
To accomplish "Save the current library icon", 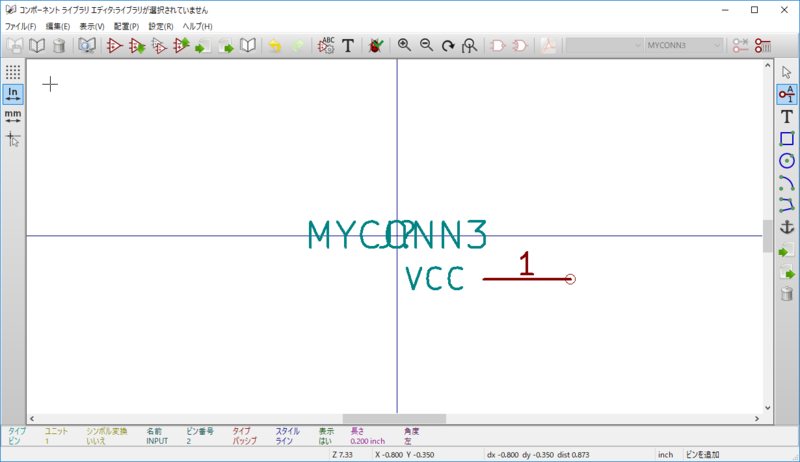I will [15, 46].
